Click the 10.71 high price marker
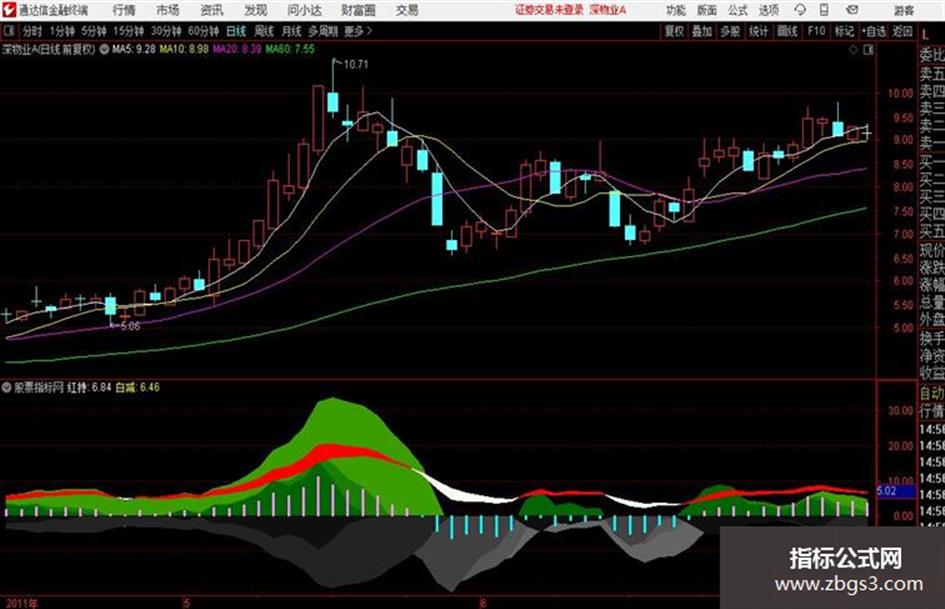Viewport: 945px width, 609px height. [356, 65]
